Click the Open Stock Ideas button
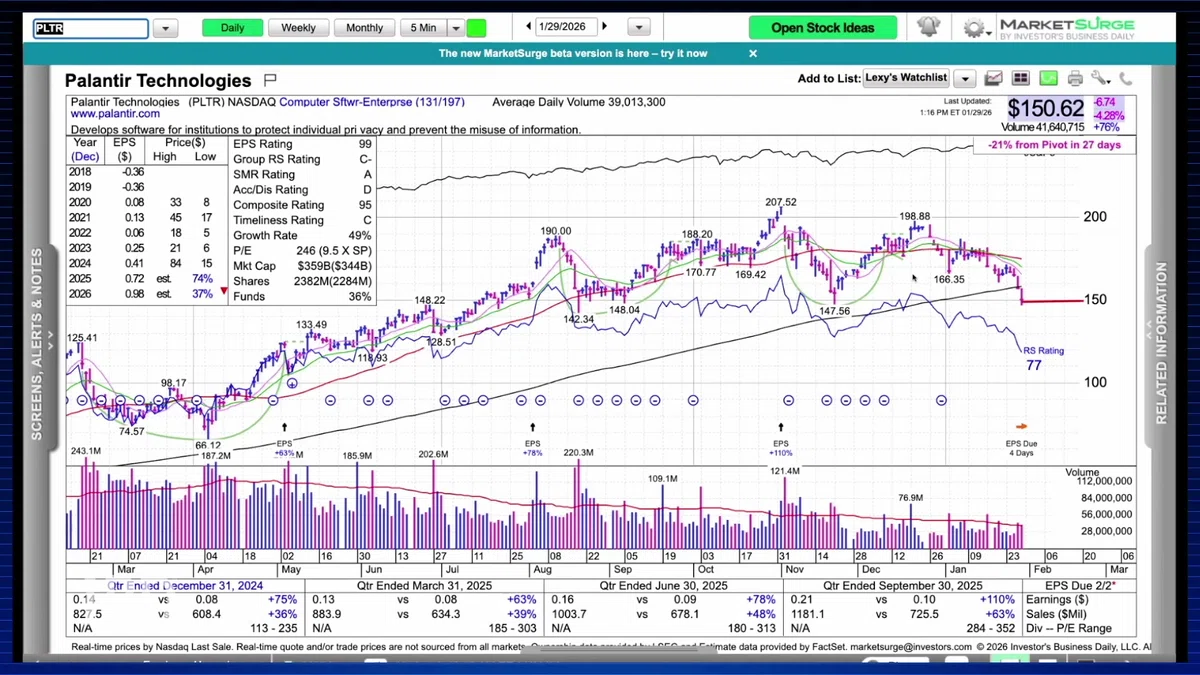 coord(822,28)
